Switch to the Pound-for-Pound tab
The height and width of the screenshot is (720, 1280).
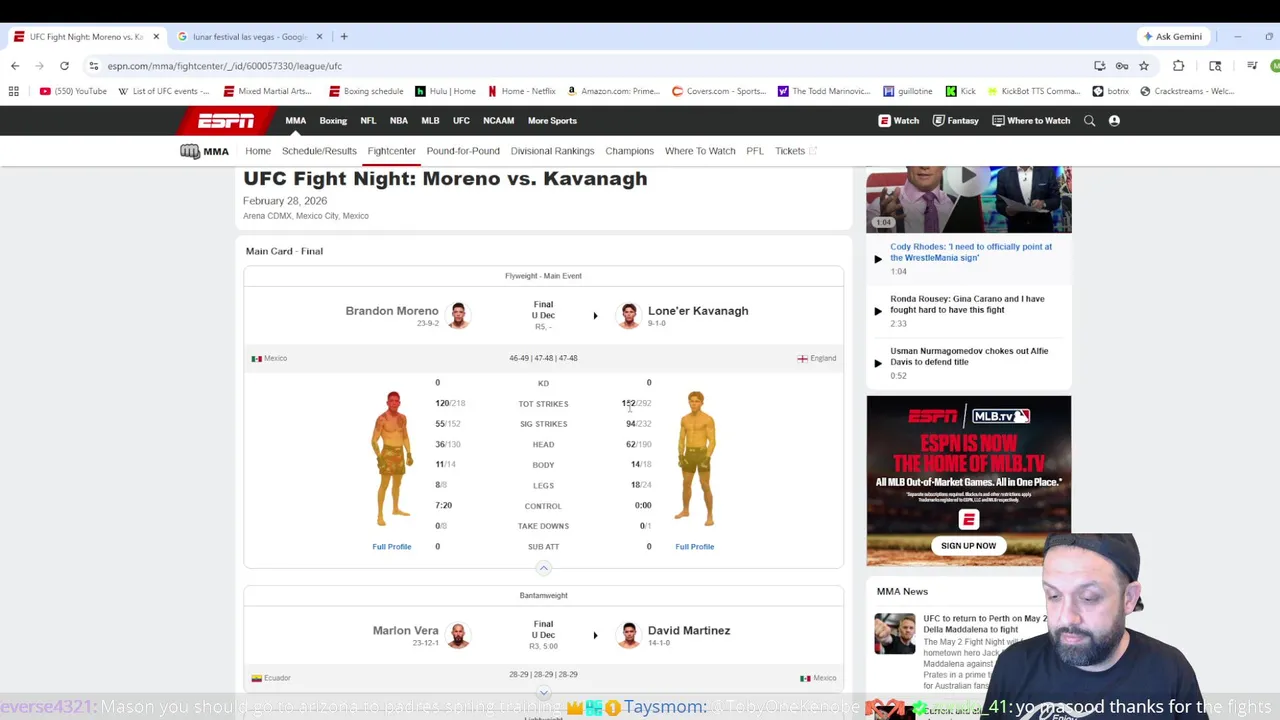click(463, 151)
